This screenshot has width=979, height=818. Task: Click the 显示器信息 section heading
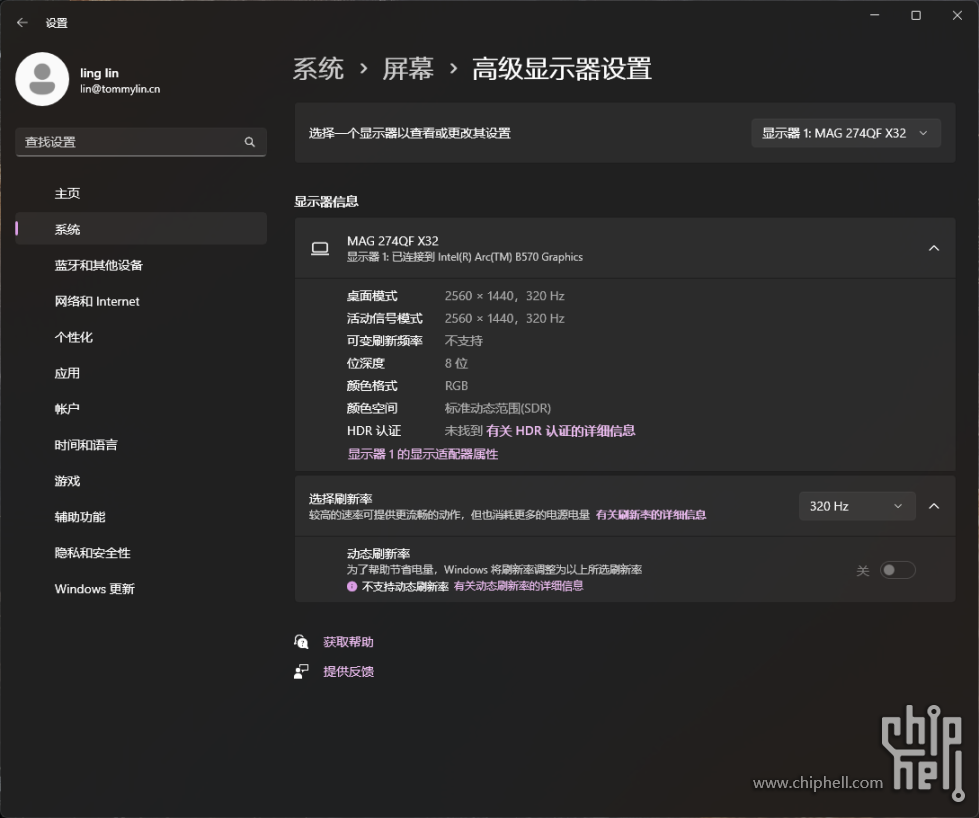tap(327, 202)
